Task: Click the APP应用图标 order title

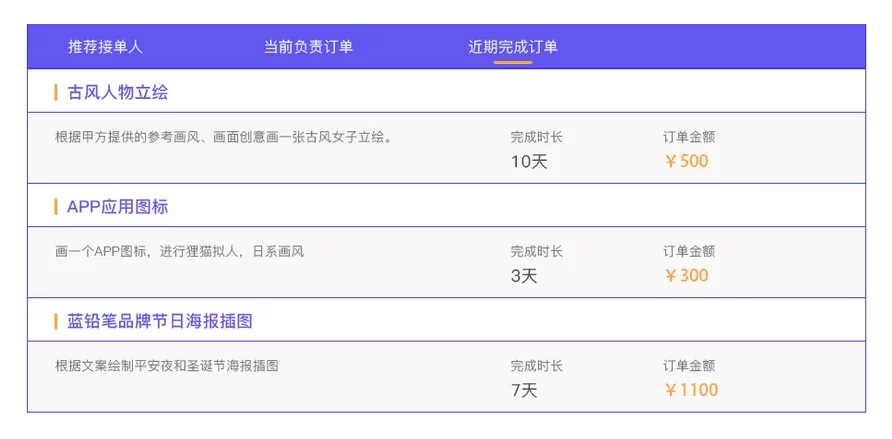Action: pos(117,207)
